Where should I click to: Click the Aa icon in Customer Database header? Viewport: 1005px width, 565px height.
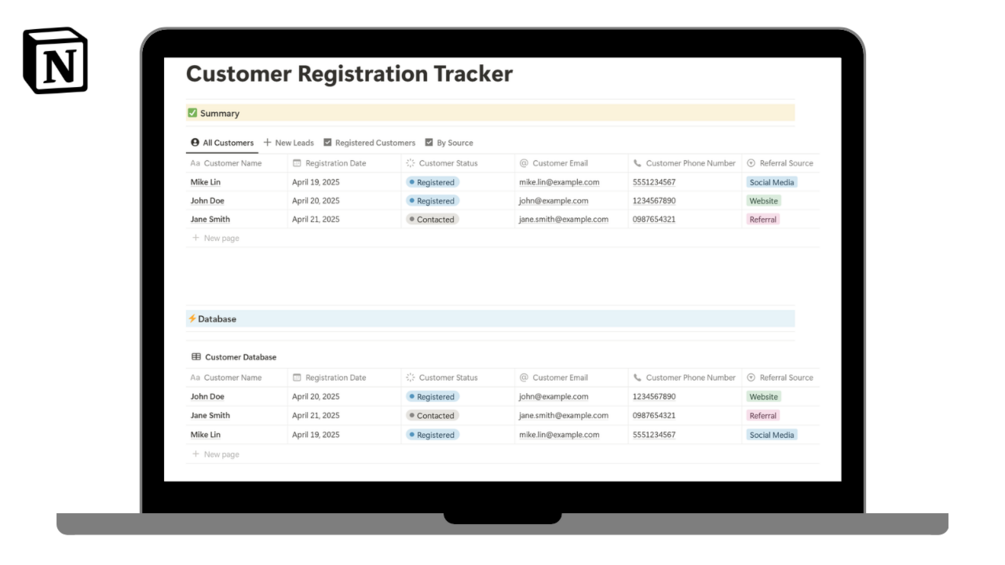(x=195, y=377)
